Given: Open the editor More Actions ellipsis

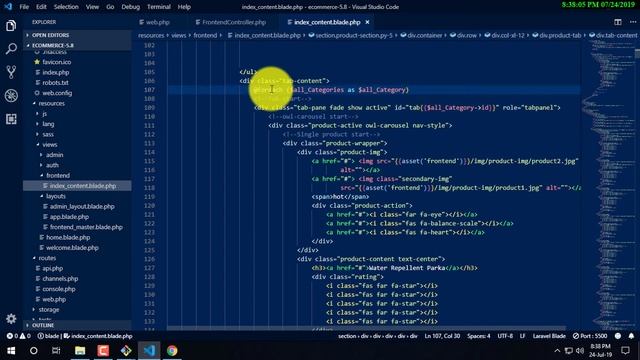Looking at the screenshot, I should (x=632, y=22).
